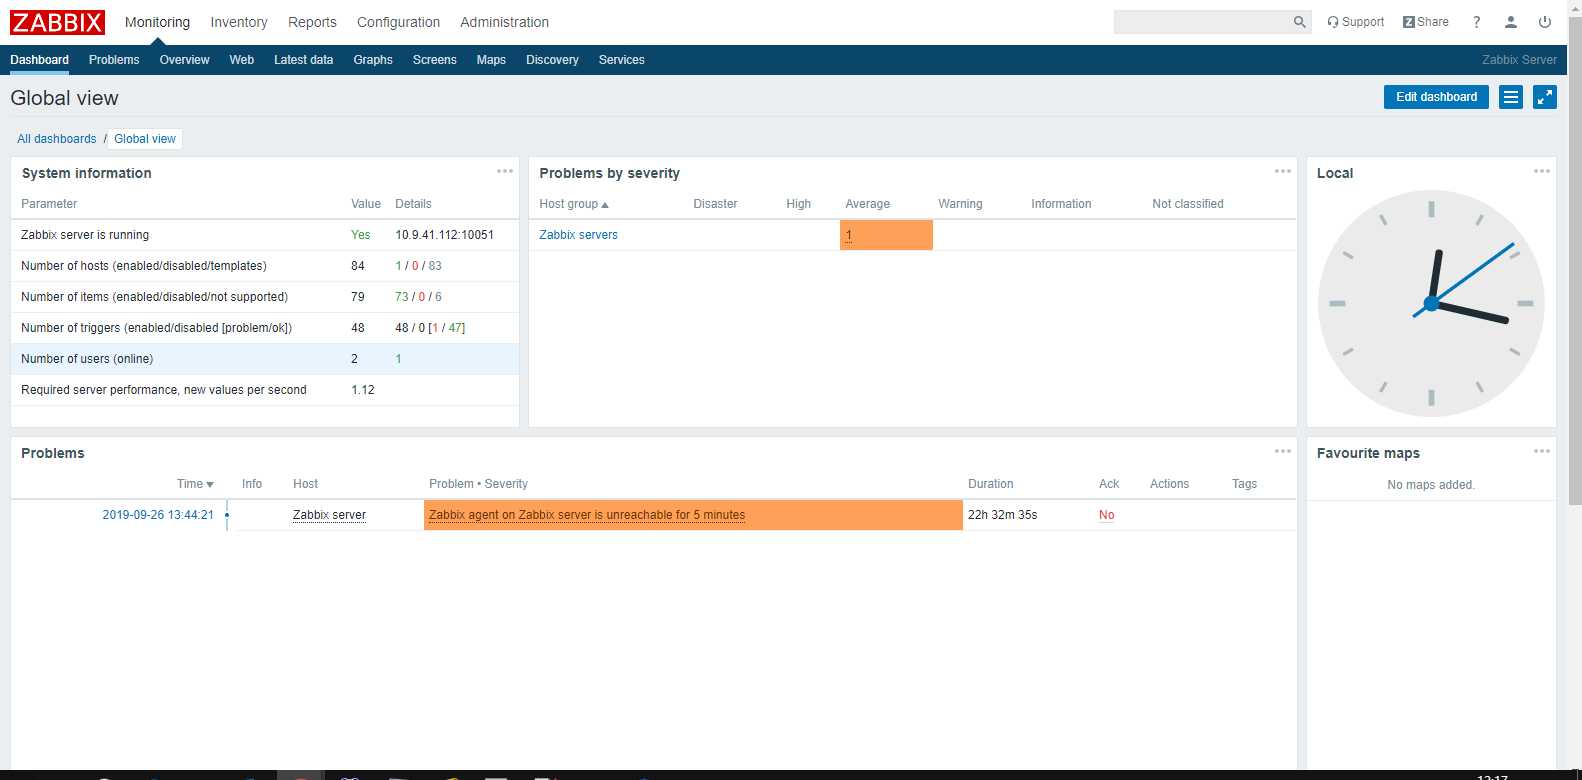Open the All dashboards breadcrumb link

57,139
